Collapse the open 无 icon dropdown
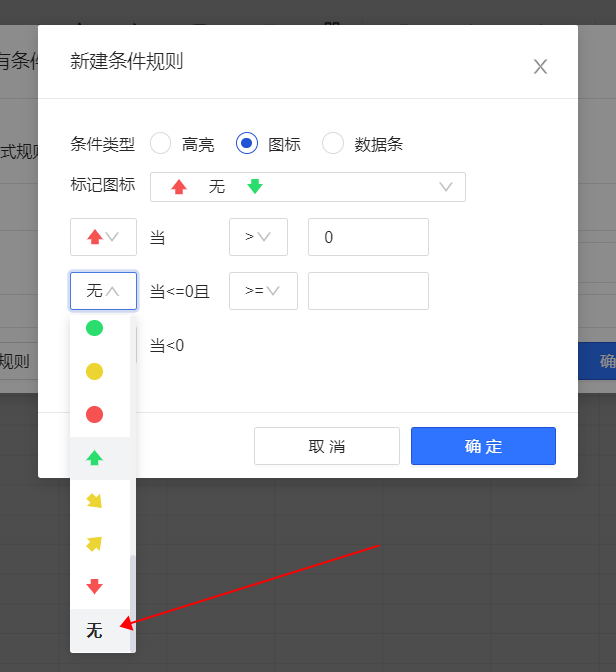The width and height of the screenshot is (616, 672). click(103, 291)
